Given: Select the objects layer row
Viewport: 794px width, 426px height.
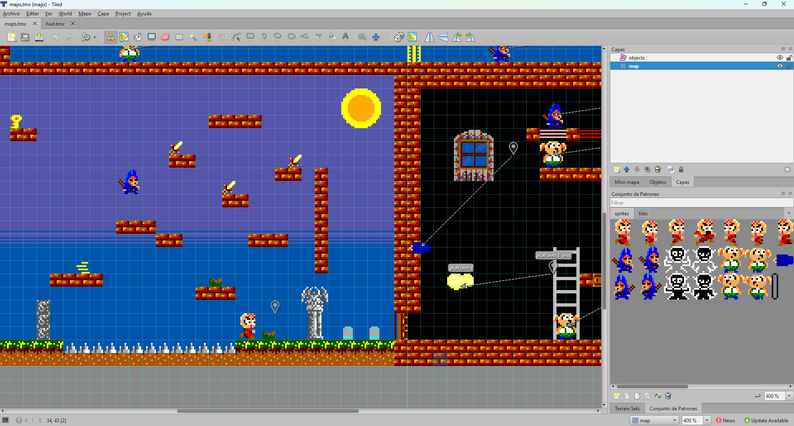Looking at the screenshot, I should click(x=701, y=58).
